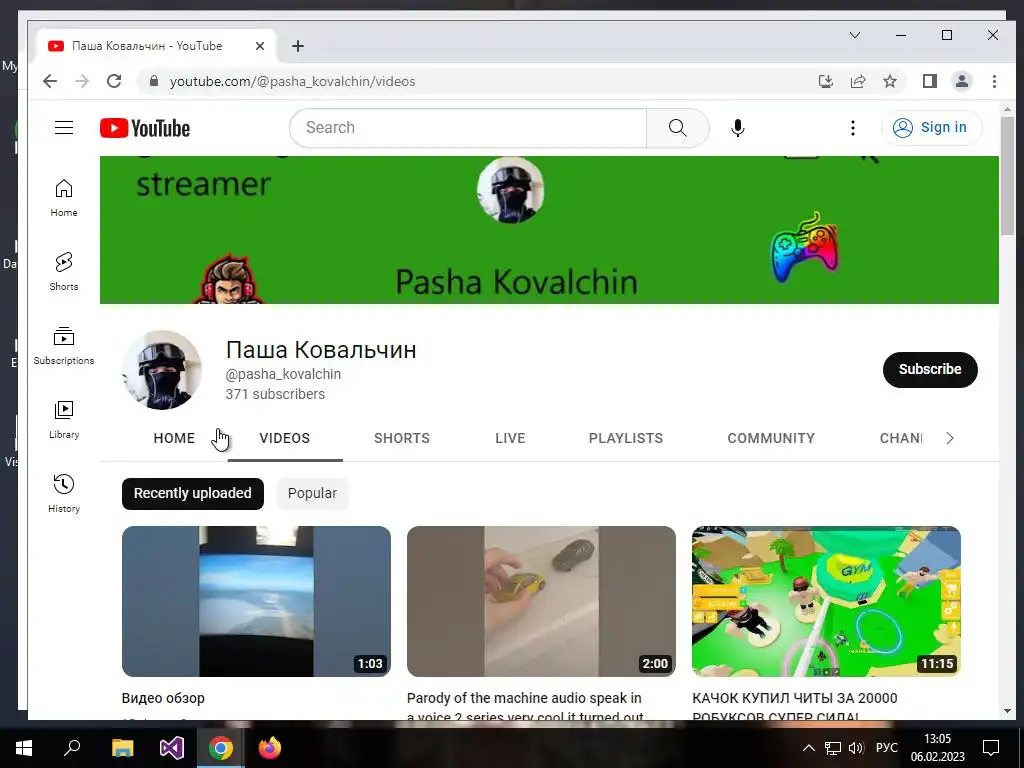
Task: Open the КАЧОК КУПИЛ ЧИТЫ video thumbnail
Action: click(826, 601)
